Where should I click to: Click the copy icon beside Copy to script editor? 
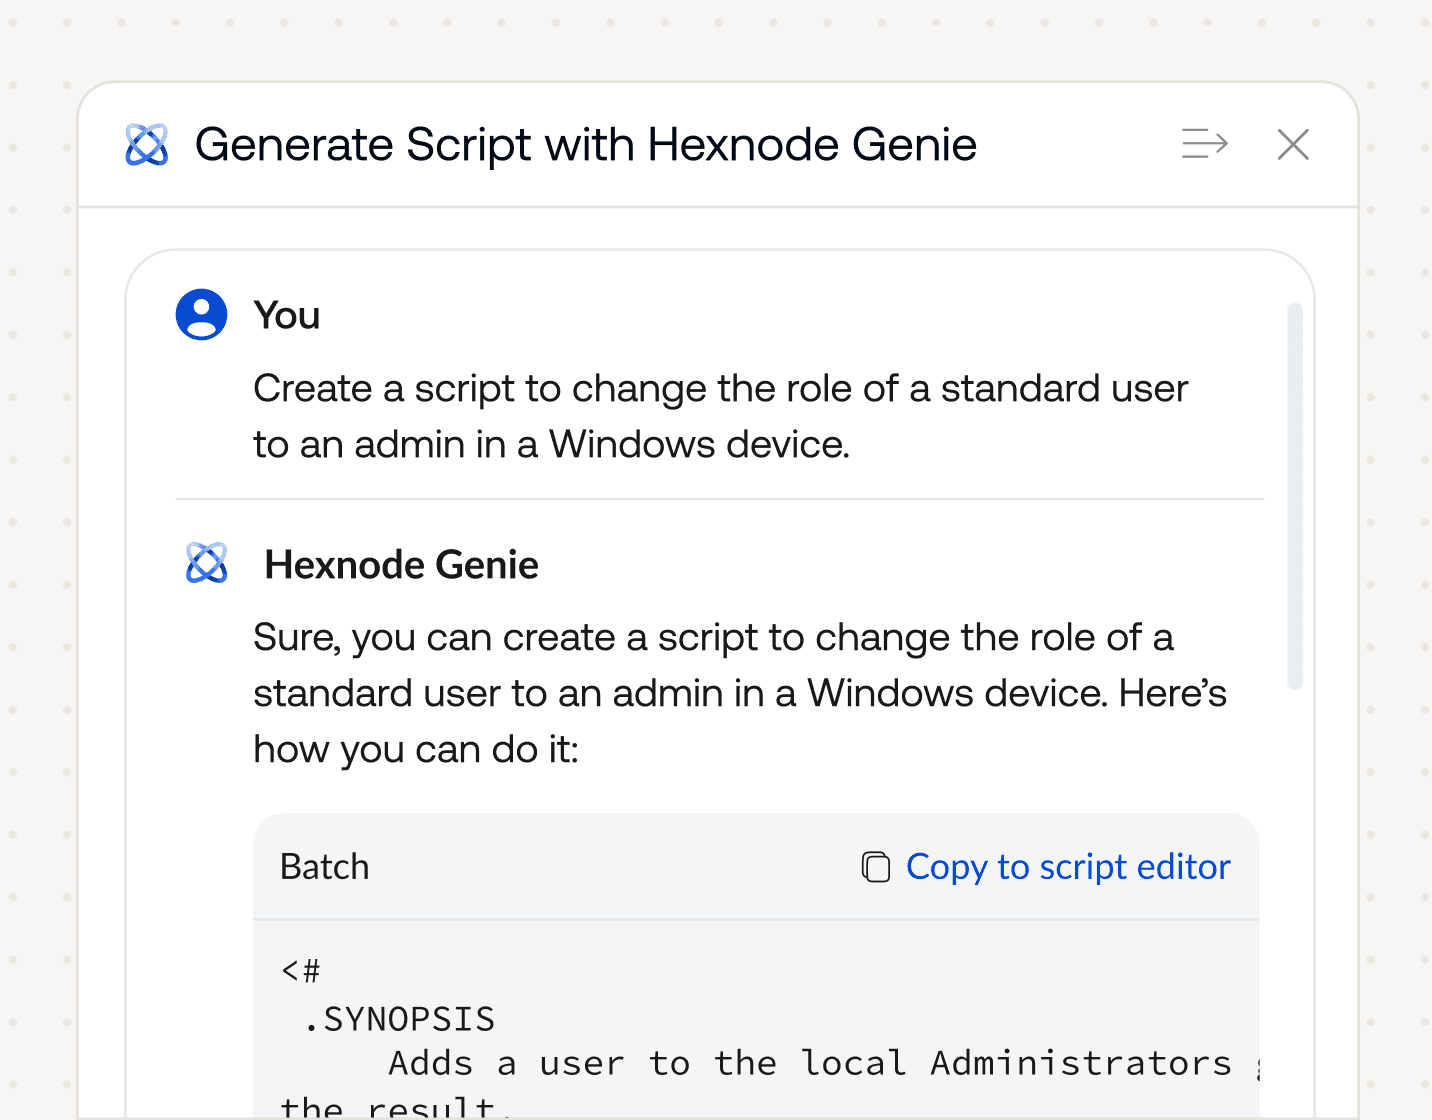(876, 867)
